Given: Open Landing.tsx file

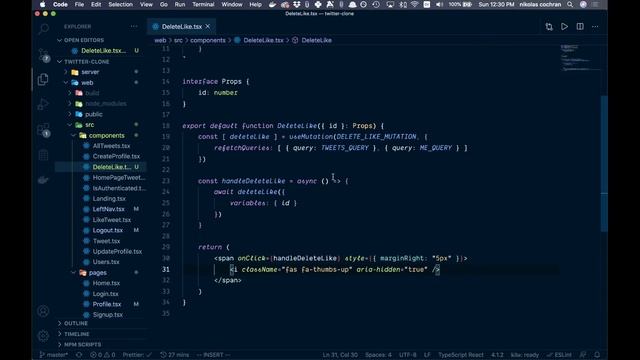Looking at the screenshot, I should (x=109, y=199).
